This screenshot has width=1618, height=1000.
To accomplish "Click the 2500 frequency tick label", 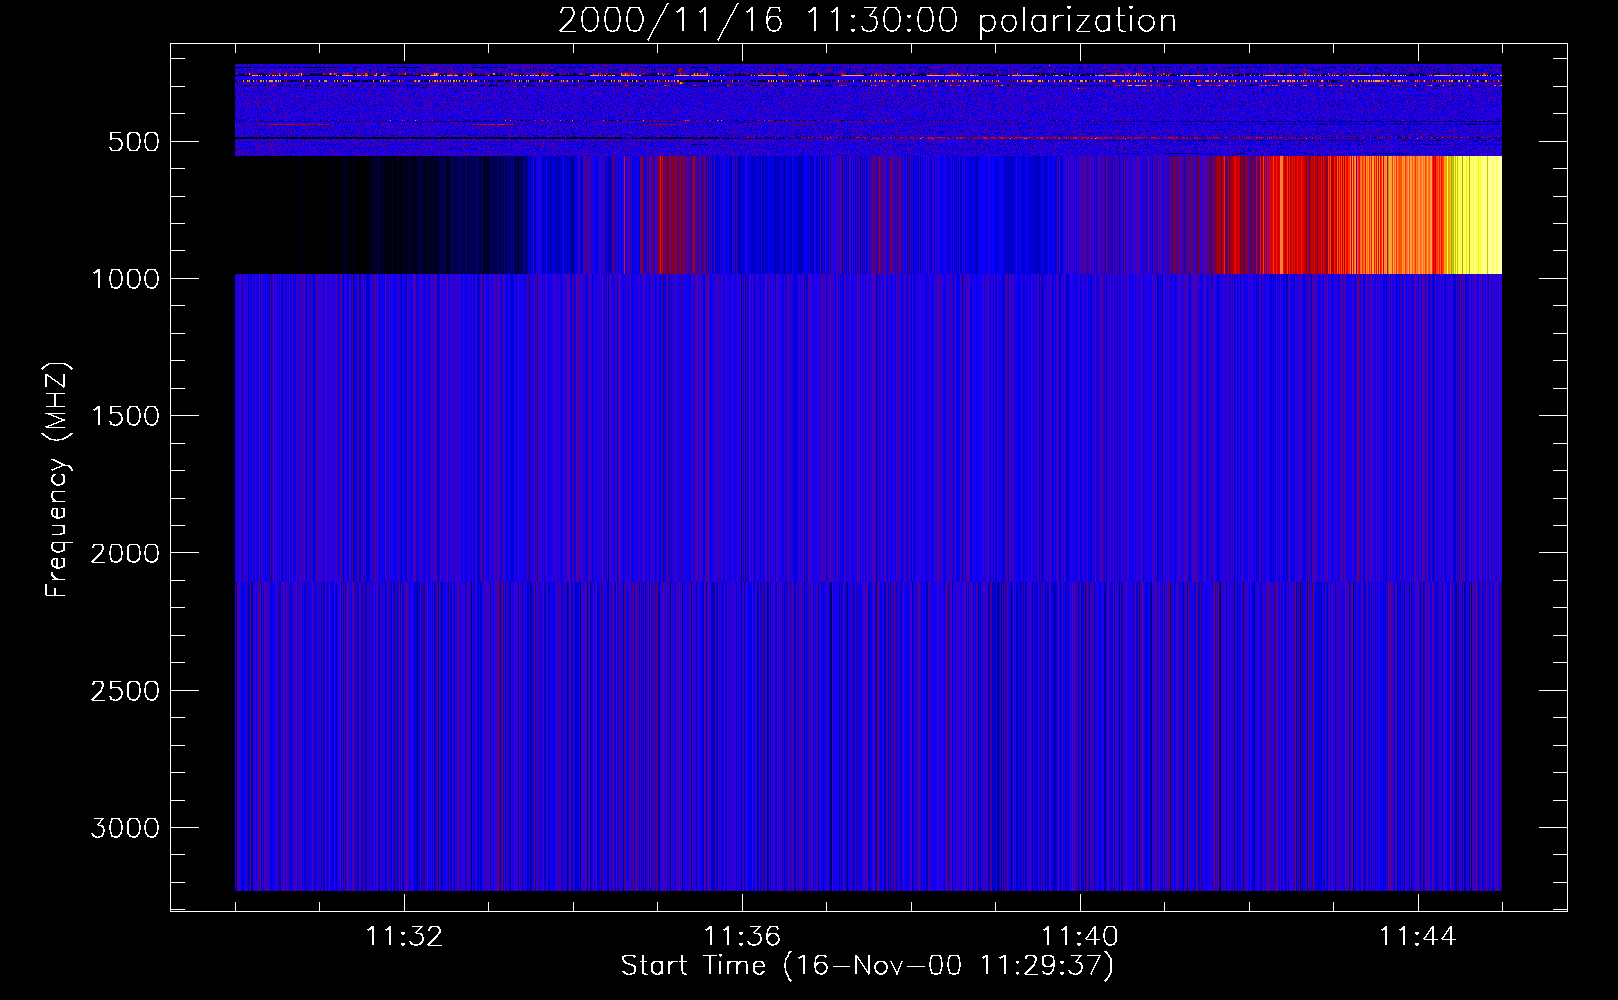I will [x=125, y=691].
